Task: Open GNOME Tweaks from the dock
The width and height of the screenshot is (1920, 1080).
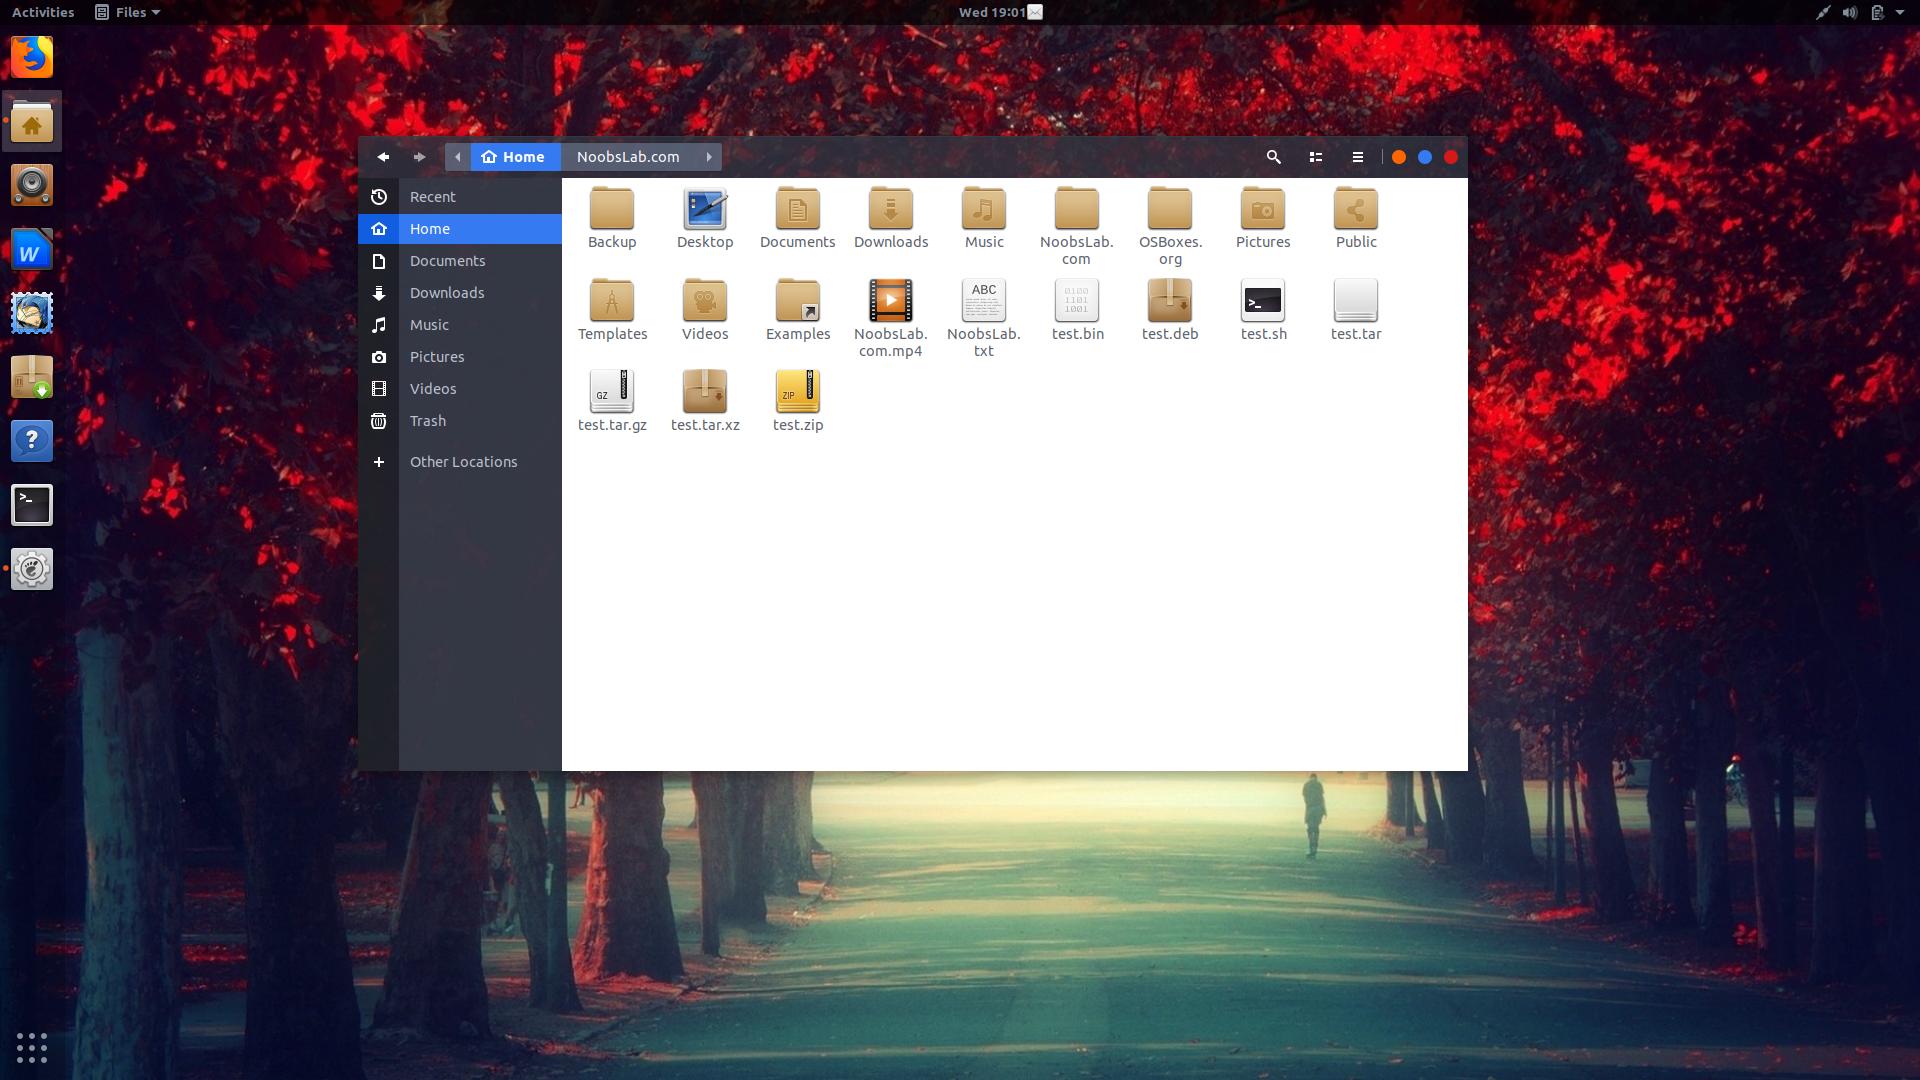Action: tap(32, 569)
